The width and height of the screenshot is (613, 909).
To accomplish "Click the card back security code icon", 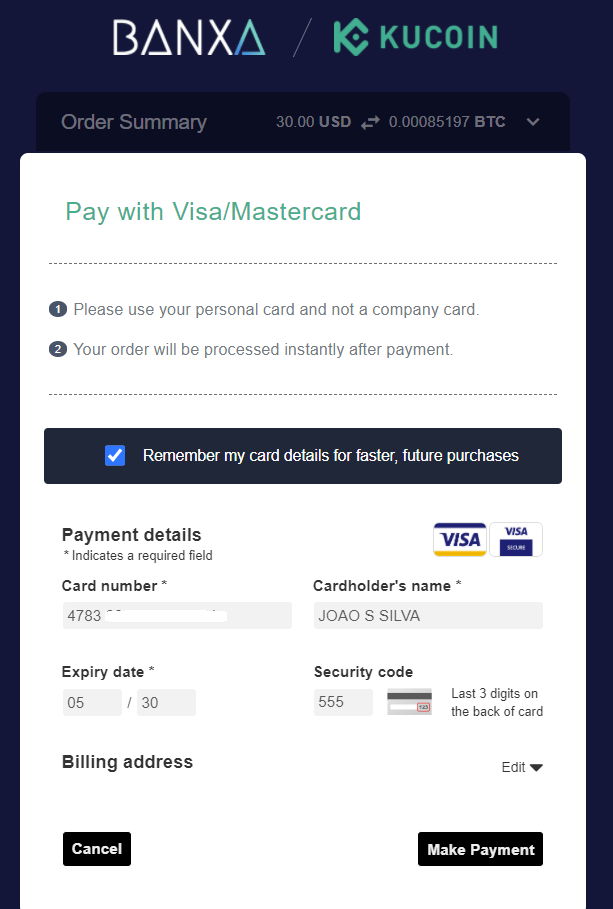I will tap(409, 702).
